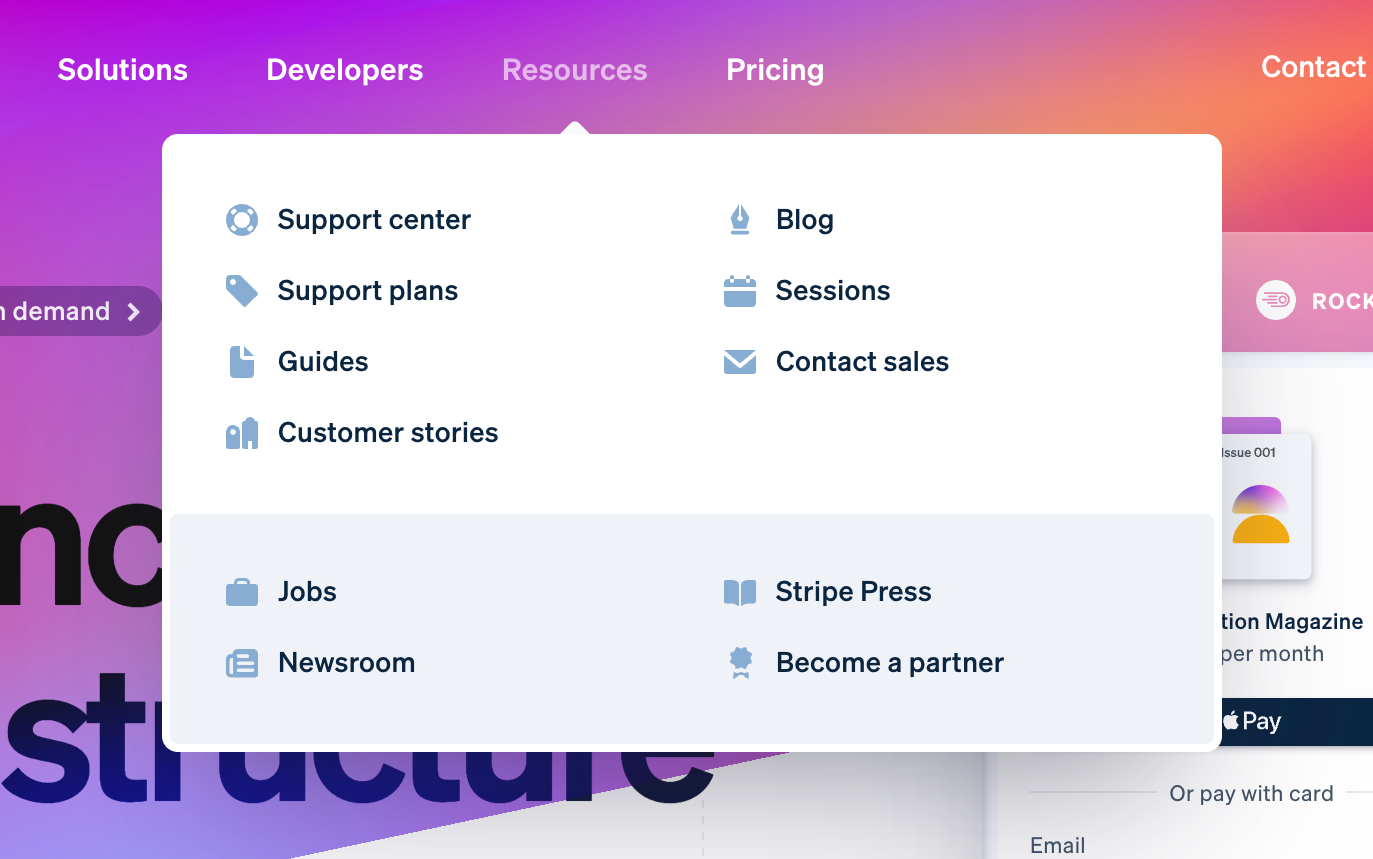Viewport: 1373px width, 859px height.
Task: Click the Become a partner badge icon
Action: [x=740, y=662]
